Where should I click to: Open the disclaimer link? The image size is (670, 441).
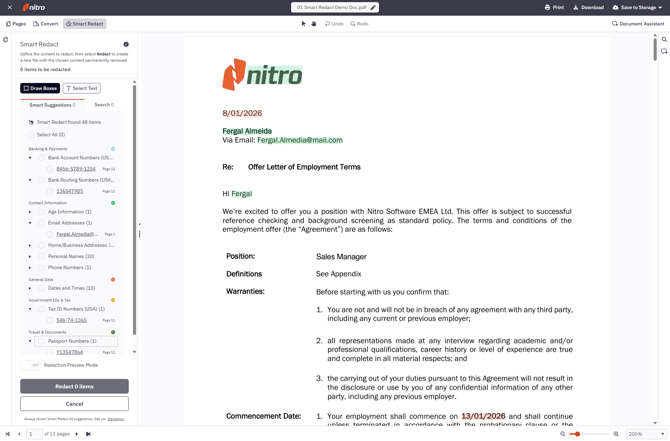115,419
